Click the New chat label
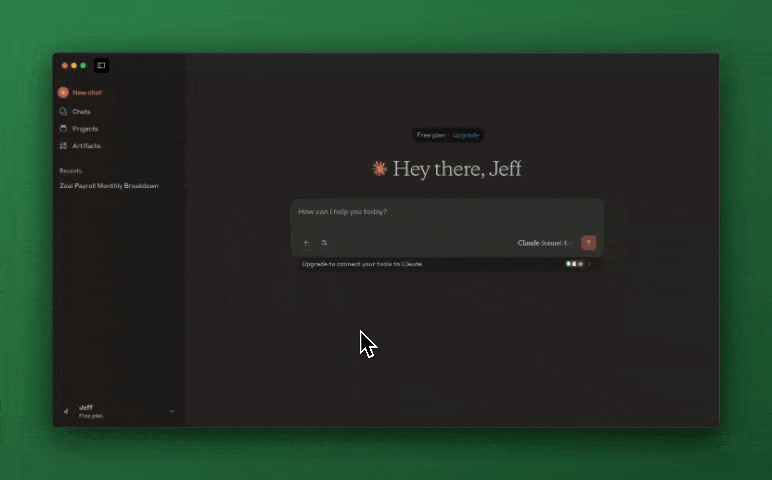 (x=87, y=93)
